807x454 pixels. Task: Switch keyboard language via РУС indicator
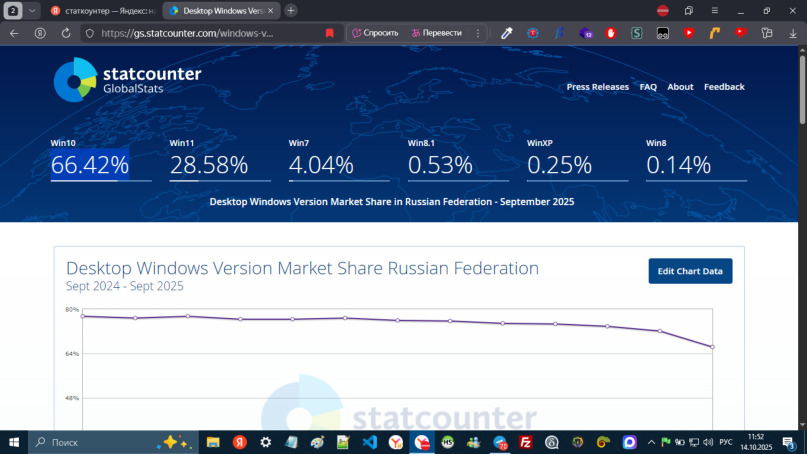726,442
